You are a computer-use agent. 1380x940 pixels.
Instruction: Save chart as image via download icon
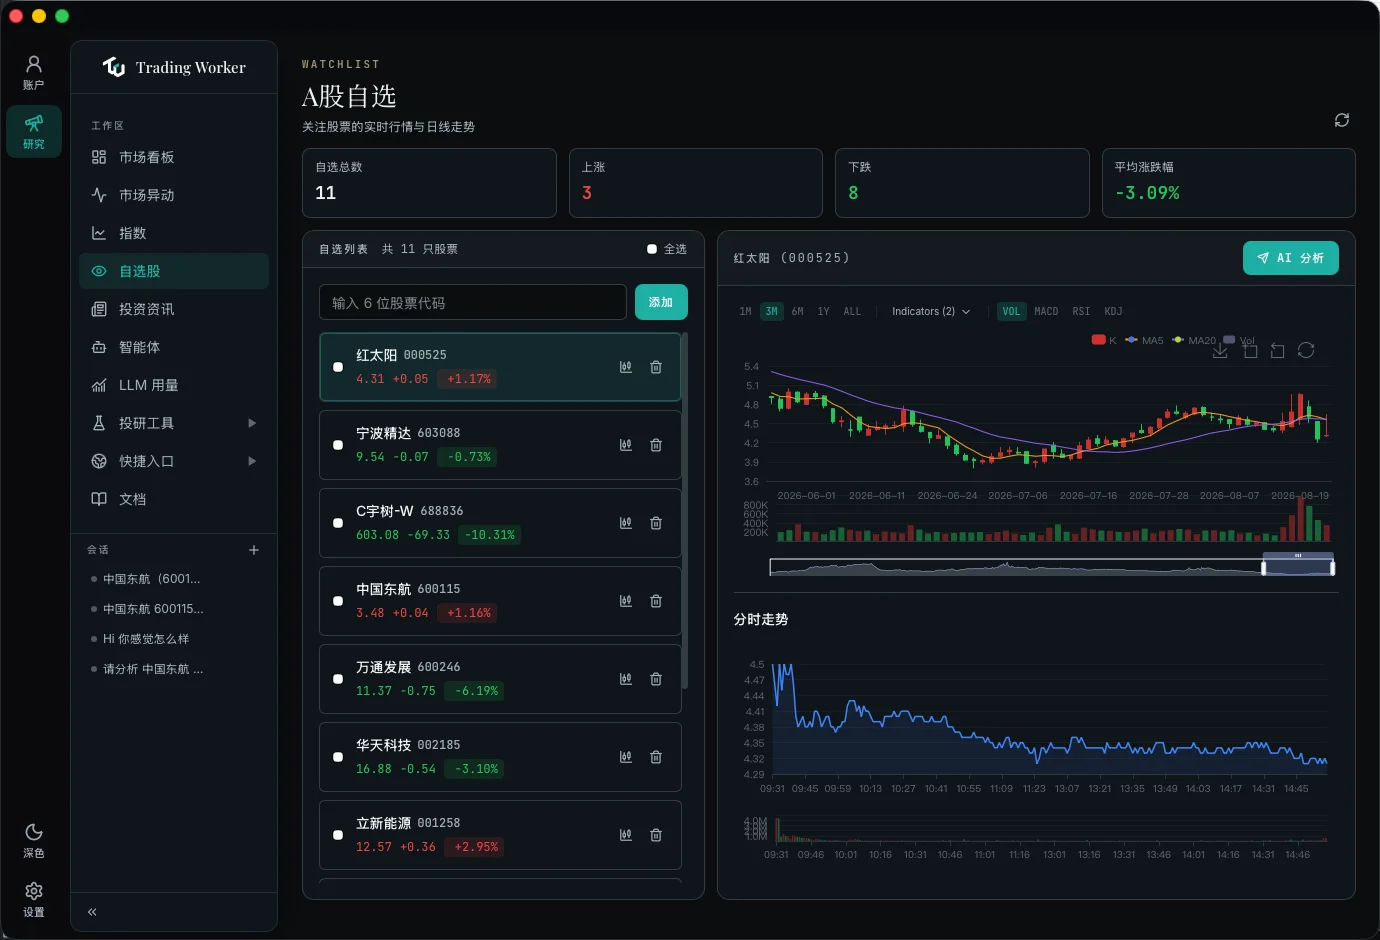pyautogui.click(x=1220, y=351)
